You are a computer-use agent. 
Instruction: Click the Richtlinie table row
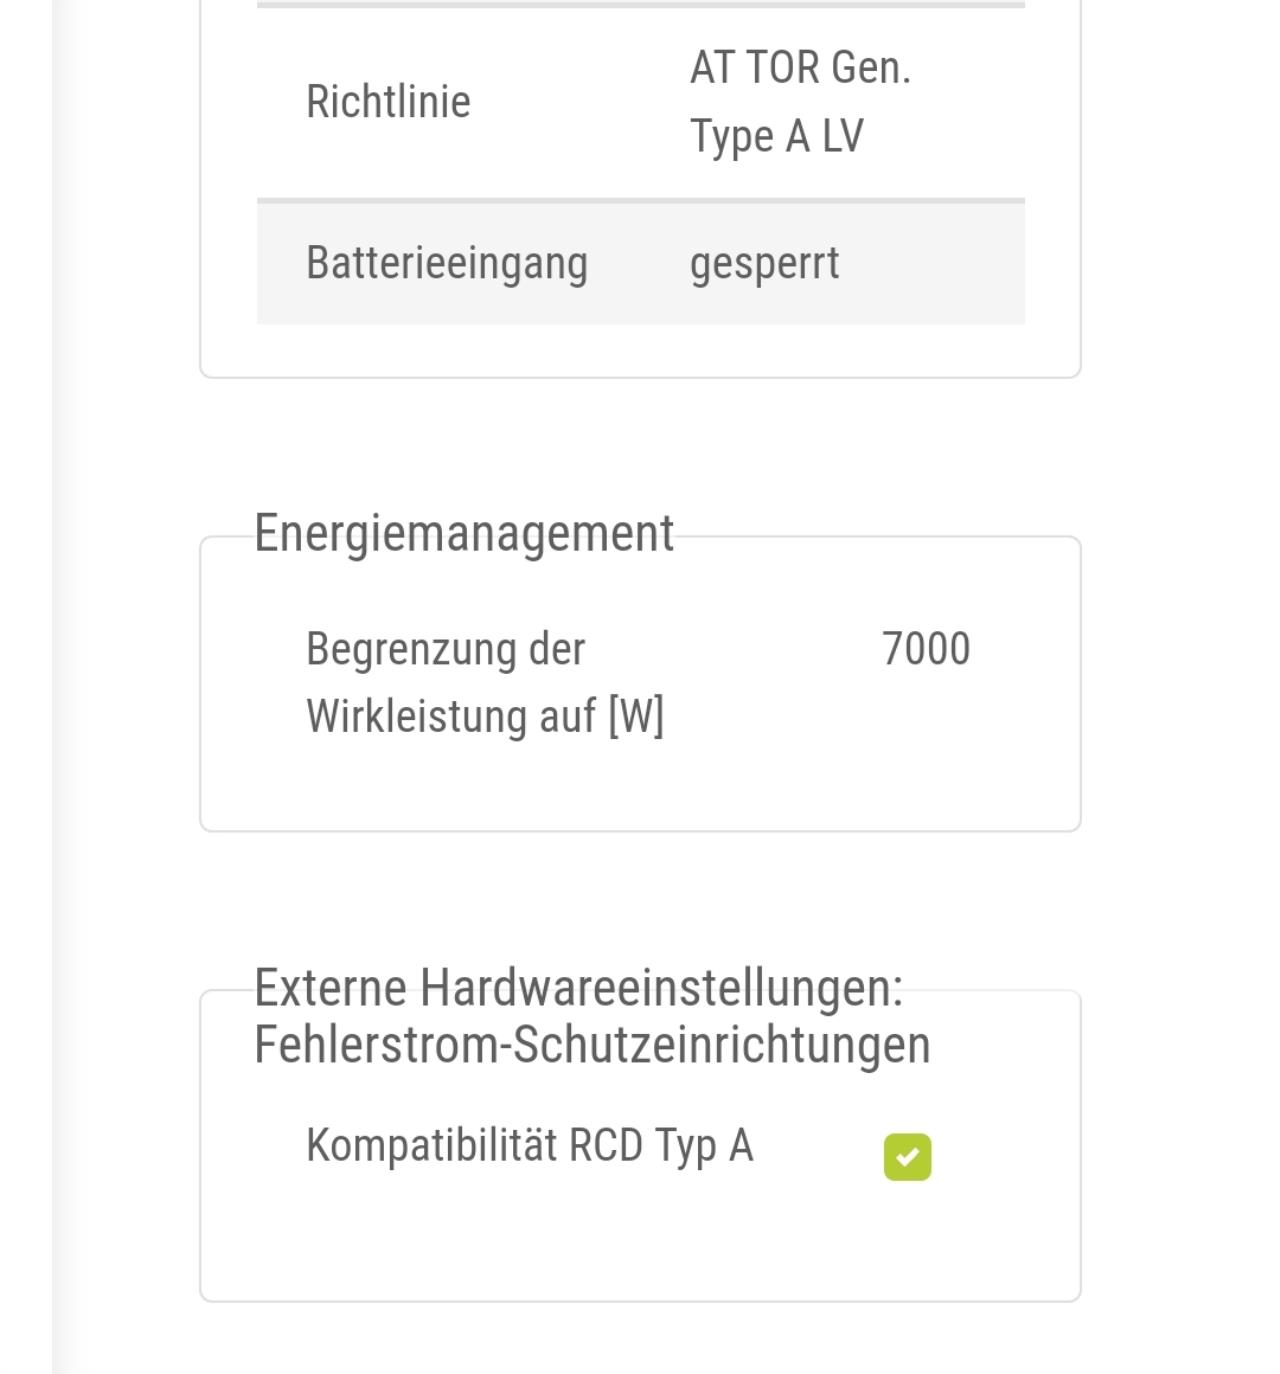click(x=641, y=102)
